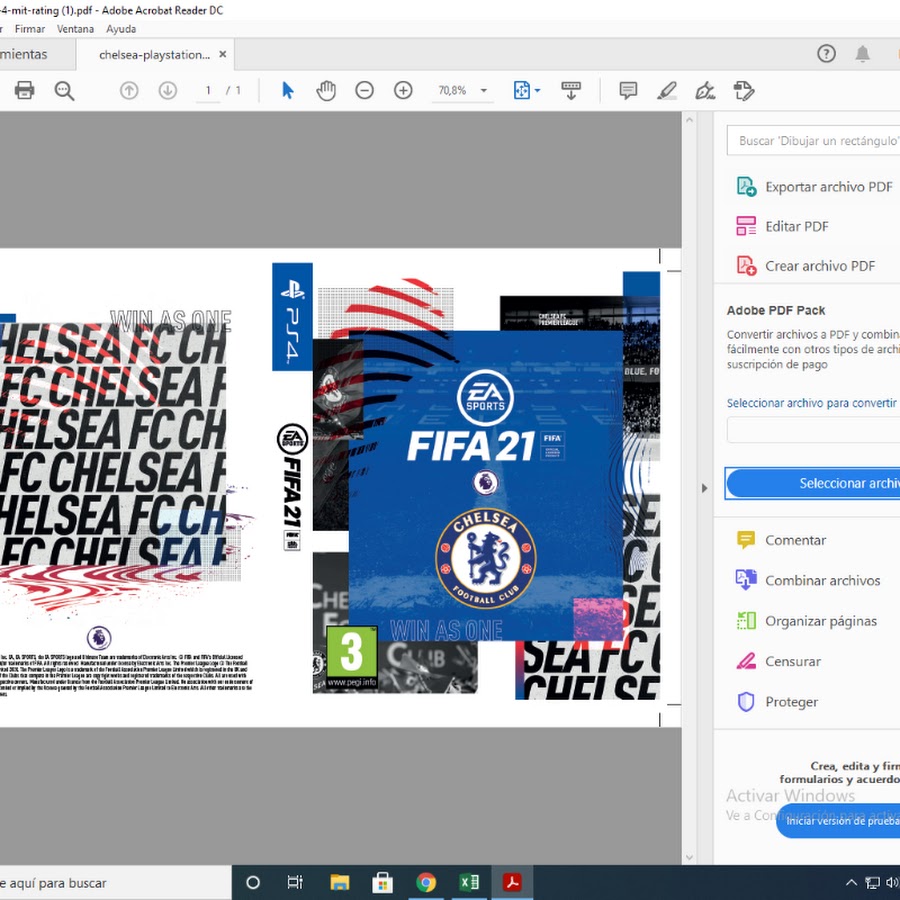This screenshot has width=900, height=900.
Task: Open the Proteger tool
Action: coord(777,701)
